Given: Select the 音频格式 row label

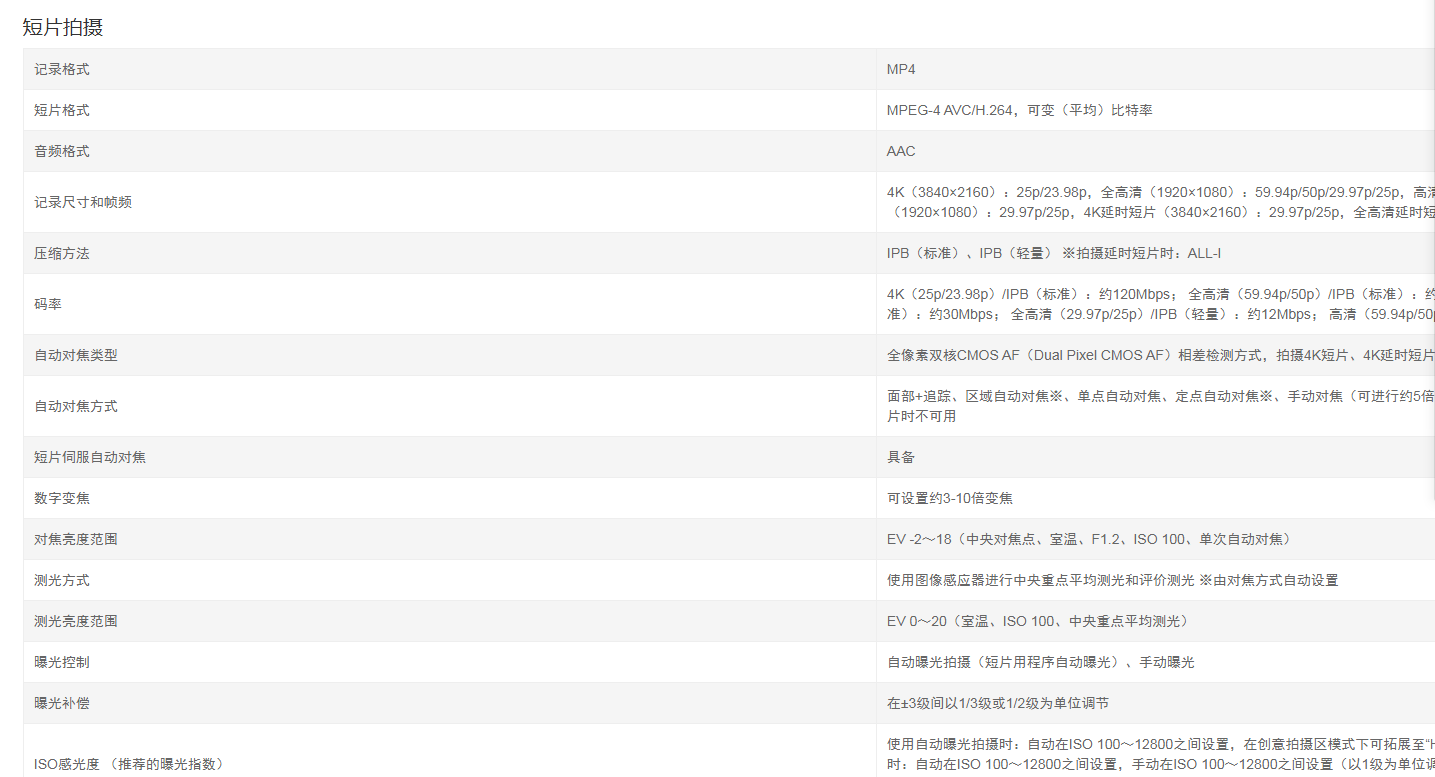Looking at the screenshot, I should (x=62, y=151).
